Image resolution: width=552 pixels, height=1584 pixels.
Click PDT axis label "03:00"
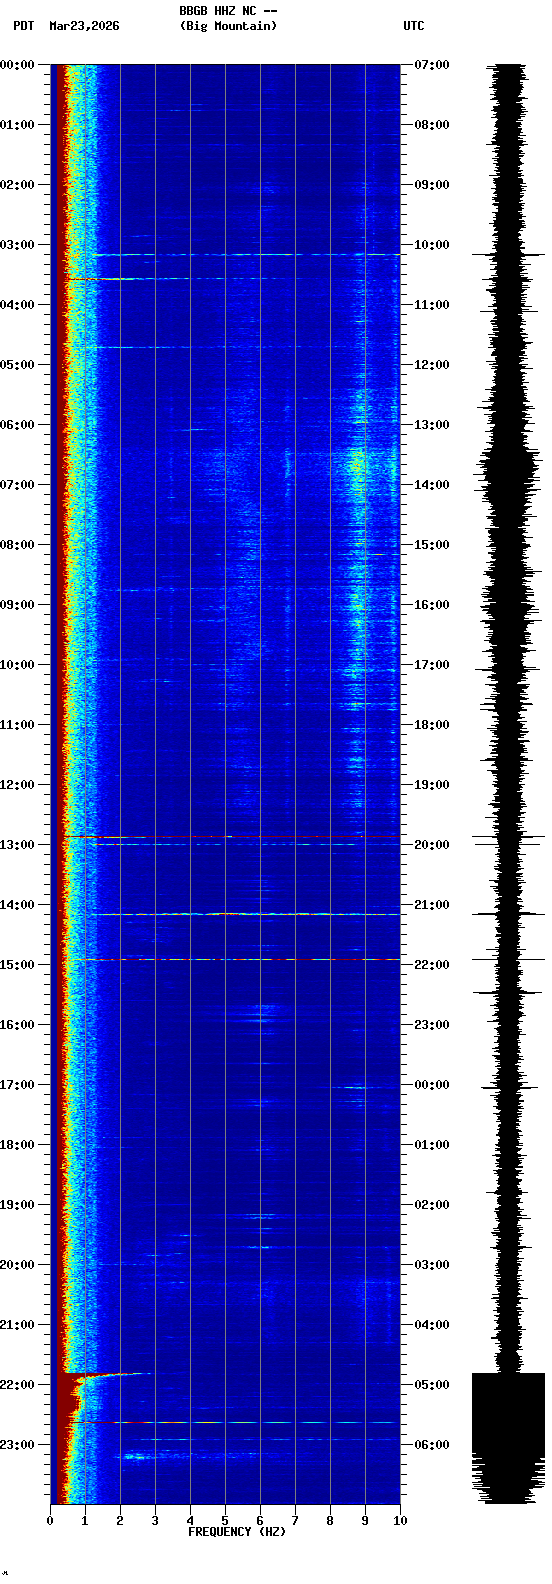pos(17,245)
